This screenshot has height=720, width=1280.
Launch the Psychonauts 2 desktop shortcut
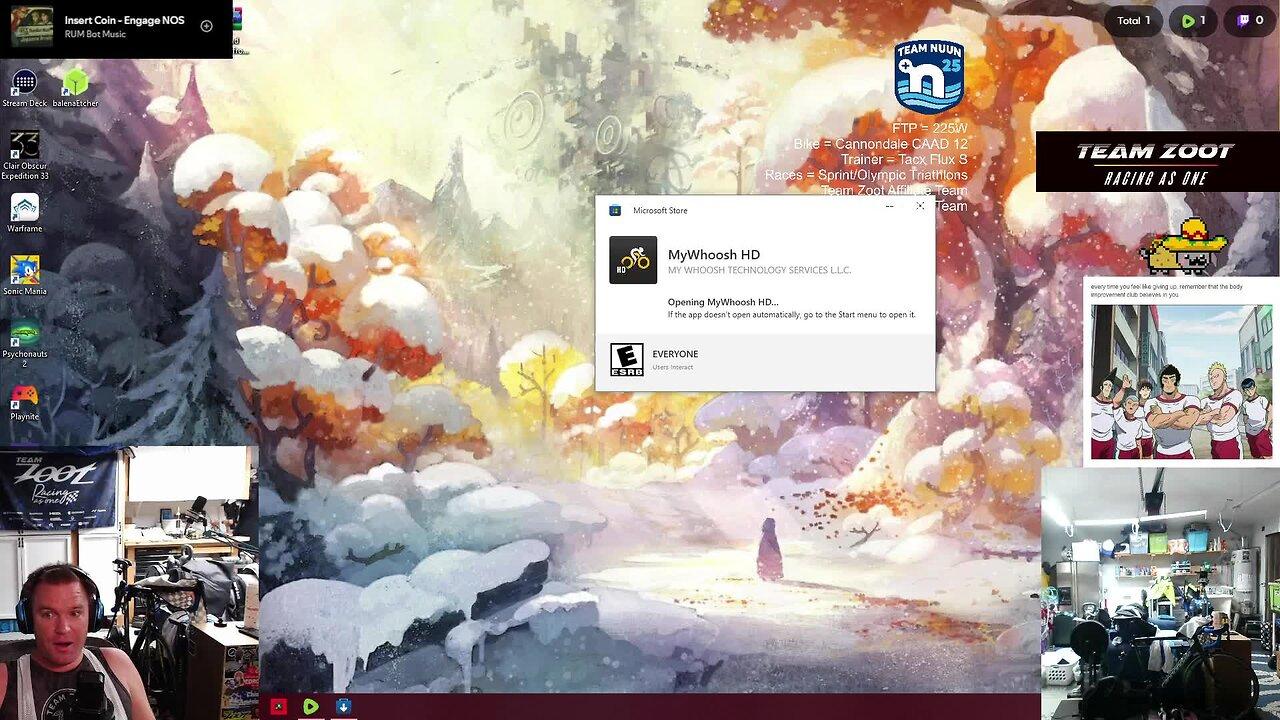[24, 342]
